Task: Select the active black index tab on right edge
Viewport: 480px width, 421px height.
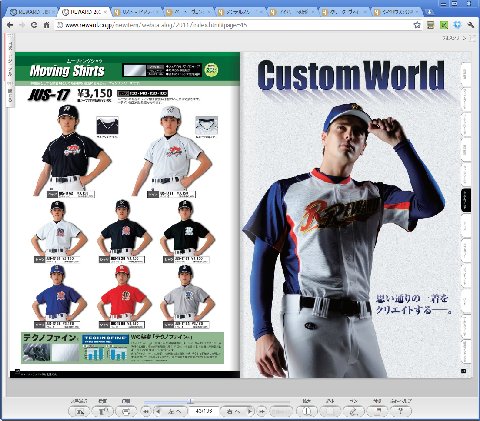Action: click(466, 200)
